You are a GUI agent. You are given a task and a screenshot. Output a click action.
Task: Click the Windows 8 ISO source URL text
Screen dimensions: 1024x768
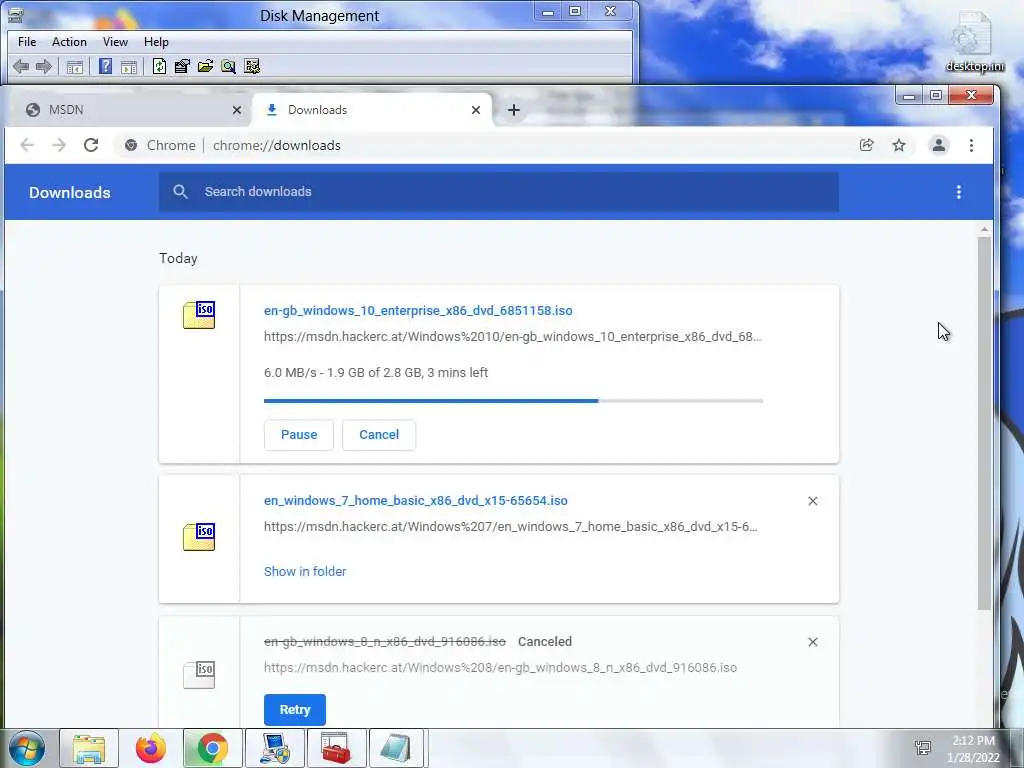(x=500, y=667)
